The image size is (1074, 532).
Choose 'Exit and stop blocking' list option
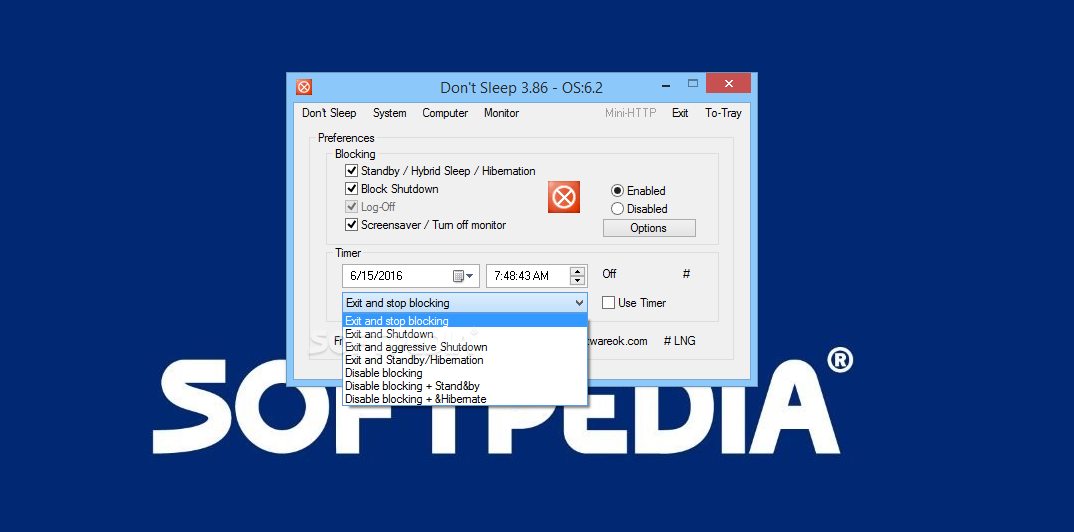(x=465, y=321)
